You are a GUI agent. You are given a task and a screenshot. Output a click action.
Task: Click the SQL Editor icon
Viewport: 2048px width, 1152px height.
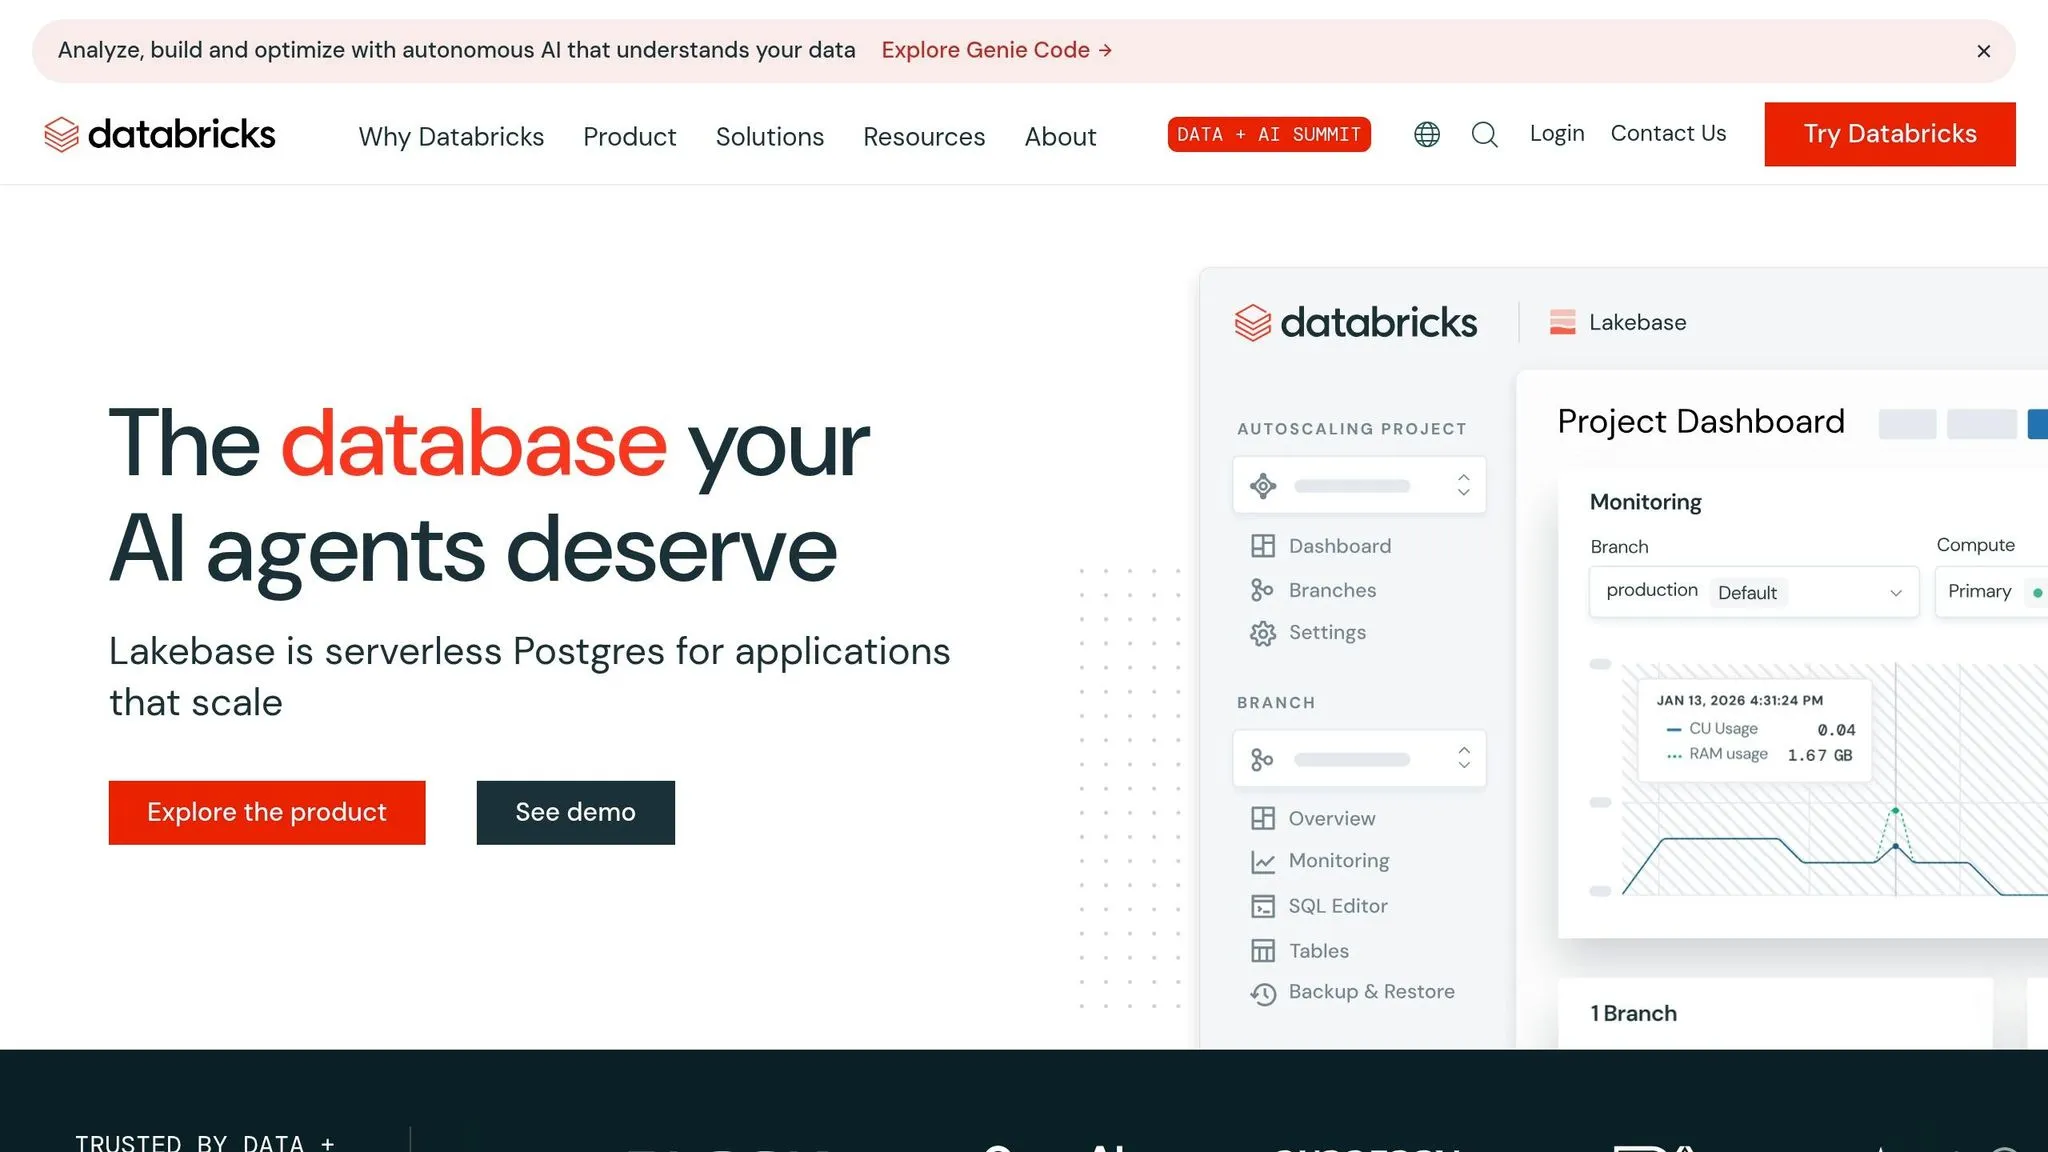pos(1263,906)
